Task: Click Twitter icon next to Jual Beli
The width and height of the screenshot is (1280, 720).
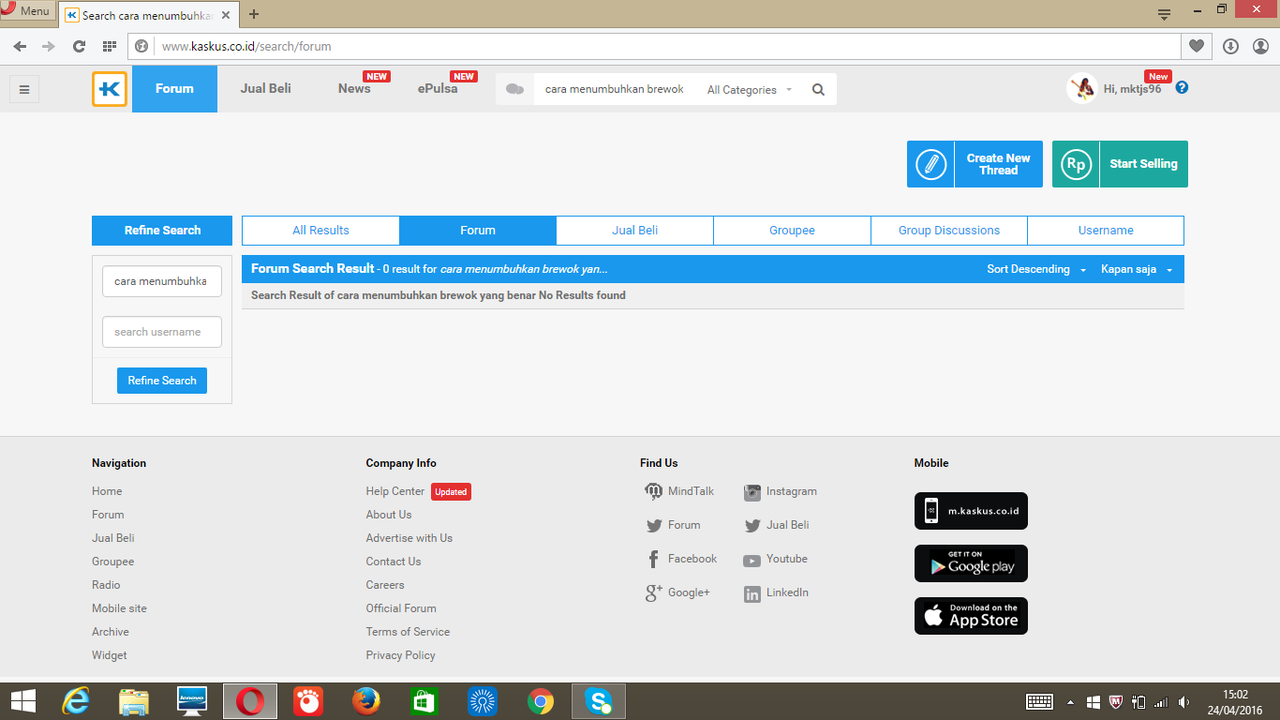Action: coord(752,525)
